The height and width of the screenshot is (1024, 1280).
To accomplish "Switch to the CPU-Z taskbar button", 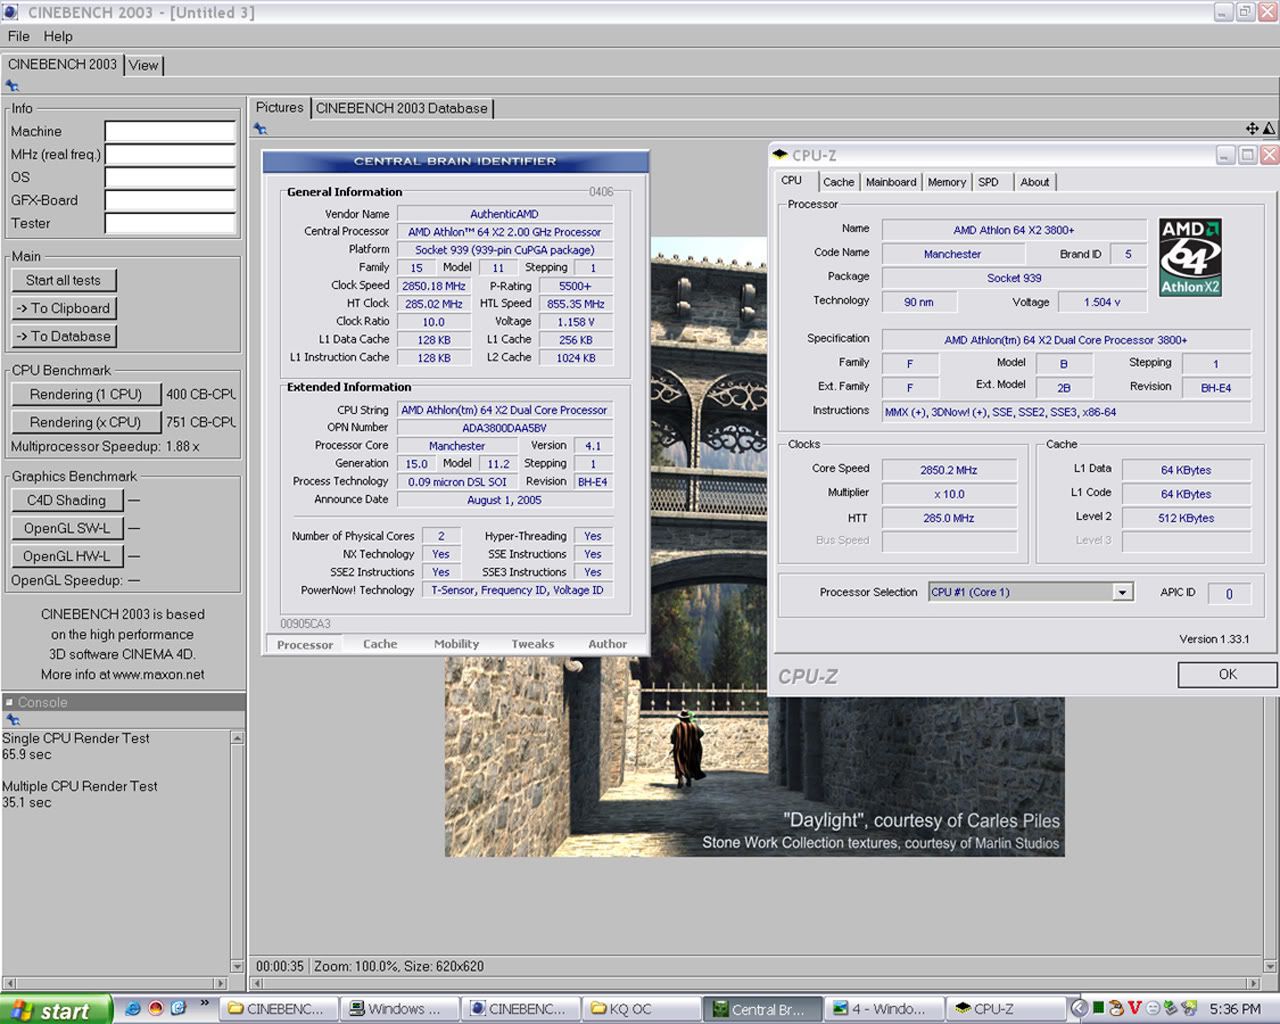I will (1005, 1009).
